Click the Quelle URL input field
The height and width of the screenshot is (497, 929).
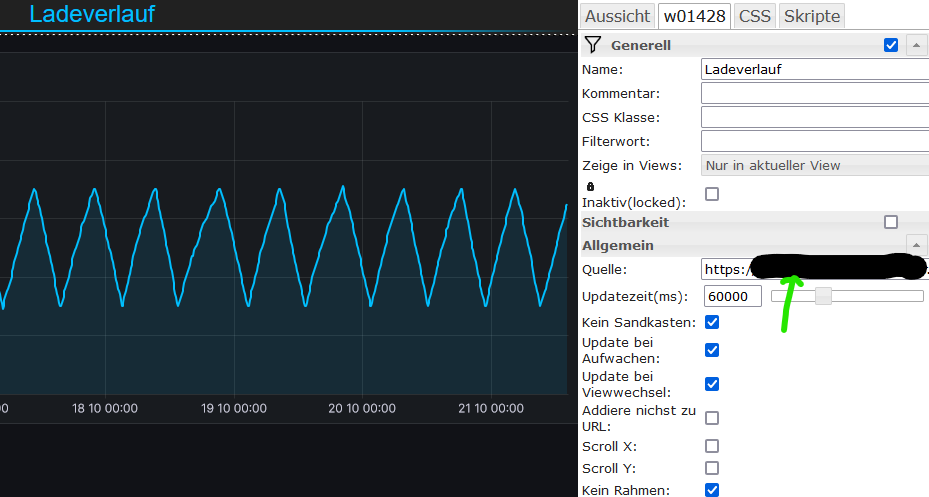815,270
